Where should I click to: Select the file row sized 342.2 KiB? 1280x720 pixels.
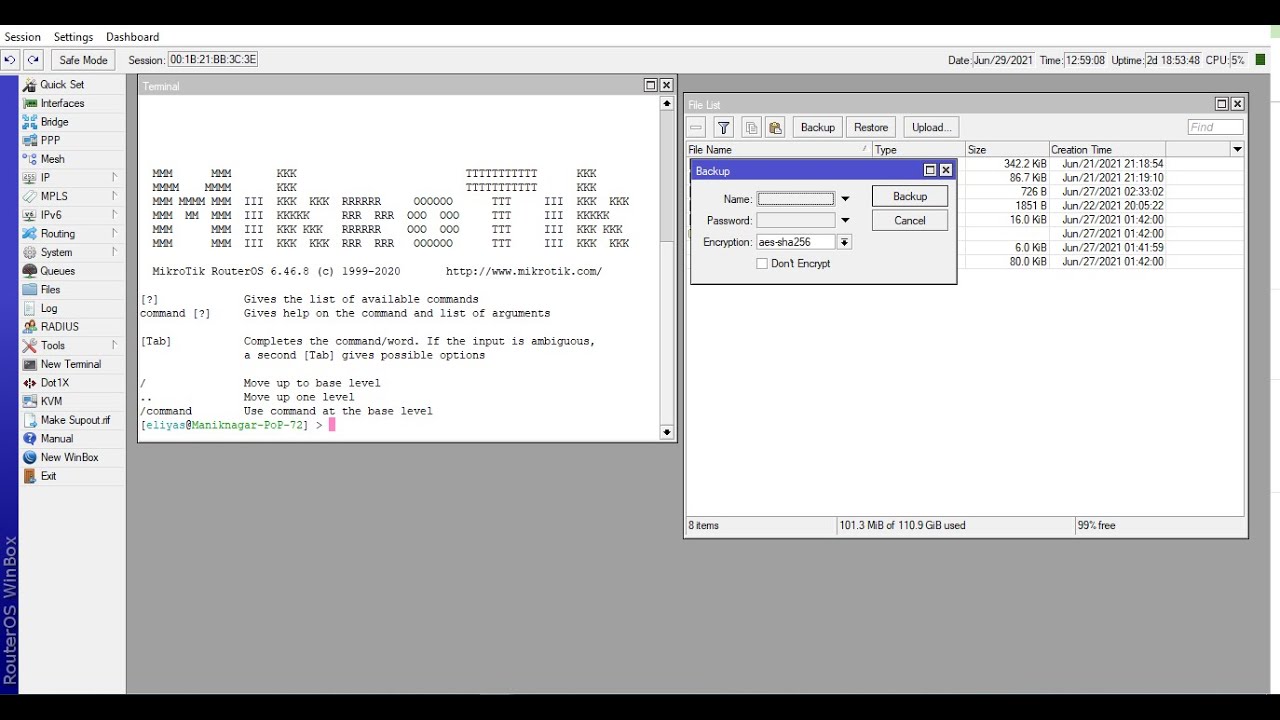pyautogui.click(x=966, y=163)
